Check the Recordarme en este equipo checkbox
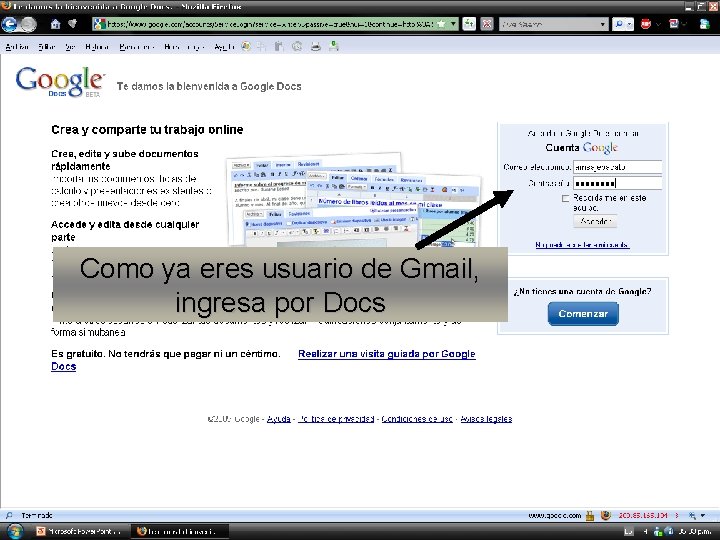Image resolution: width=720 pixels, height=540 pixels. 565,198
